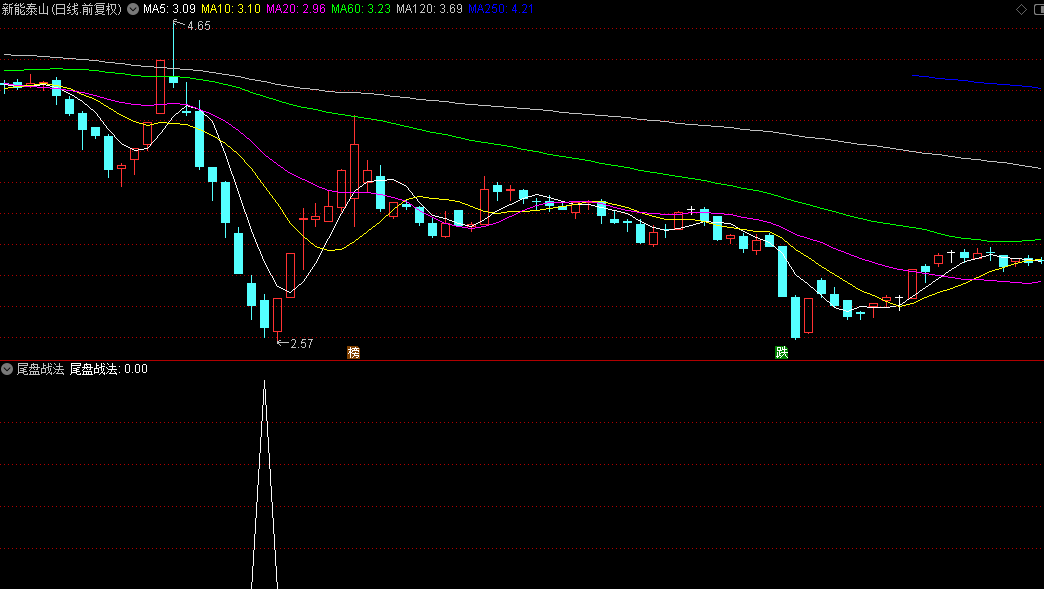Click the 跌 marker icon
1044x589 pixels.
[782, 352]
